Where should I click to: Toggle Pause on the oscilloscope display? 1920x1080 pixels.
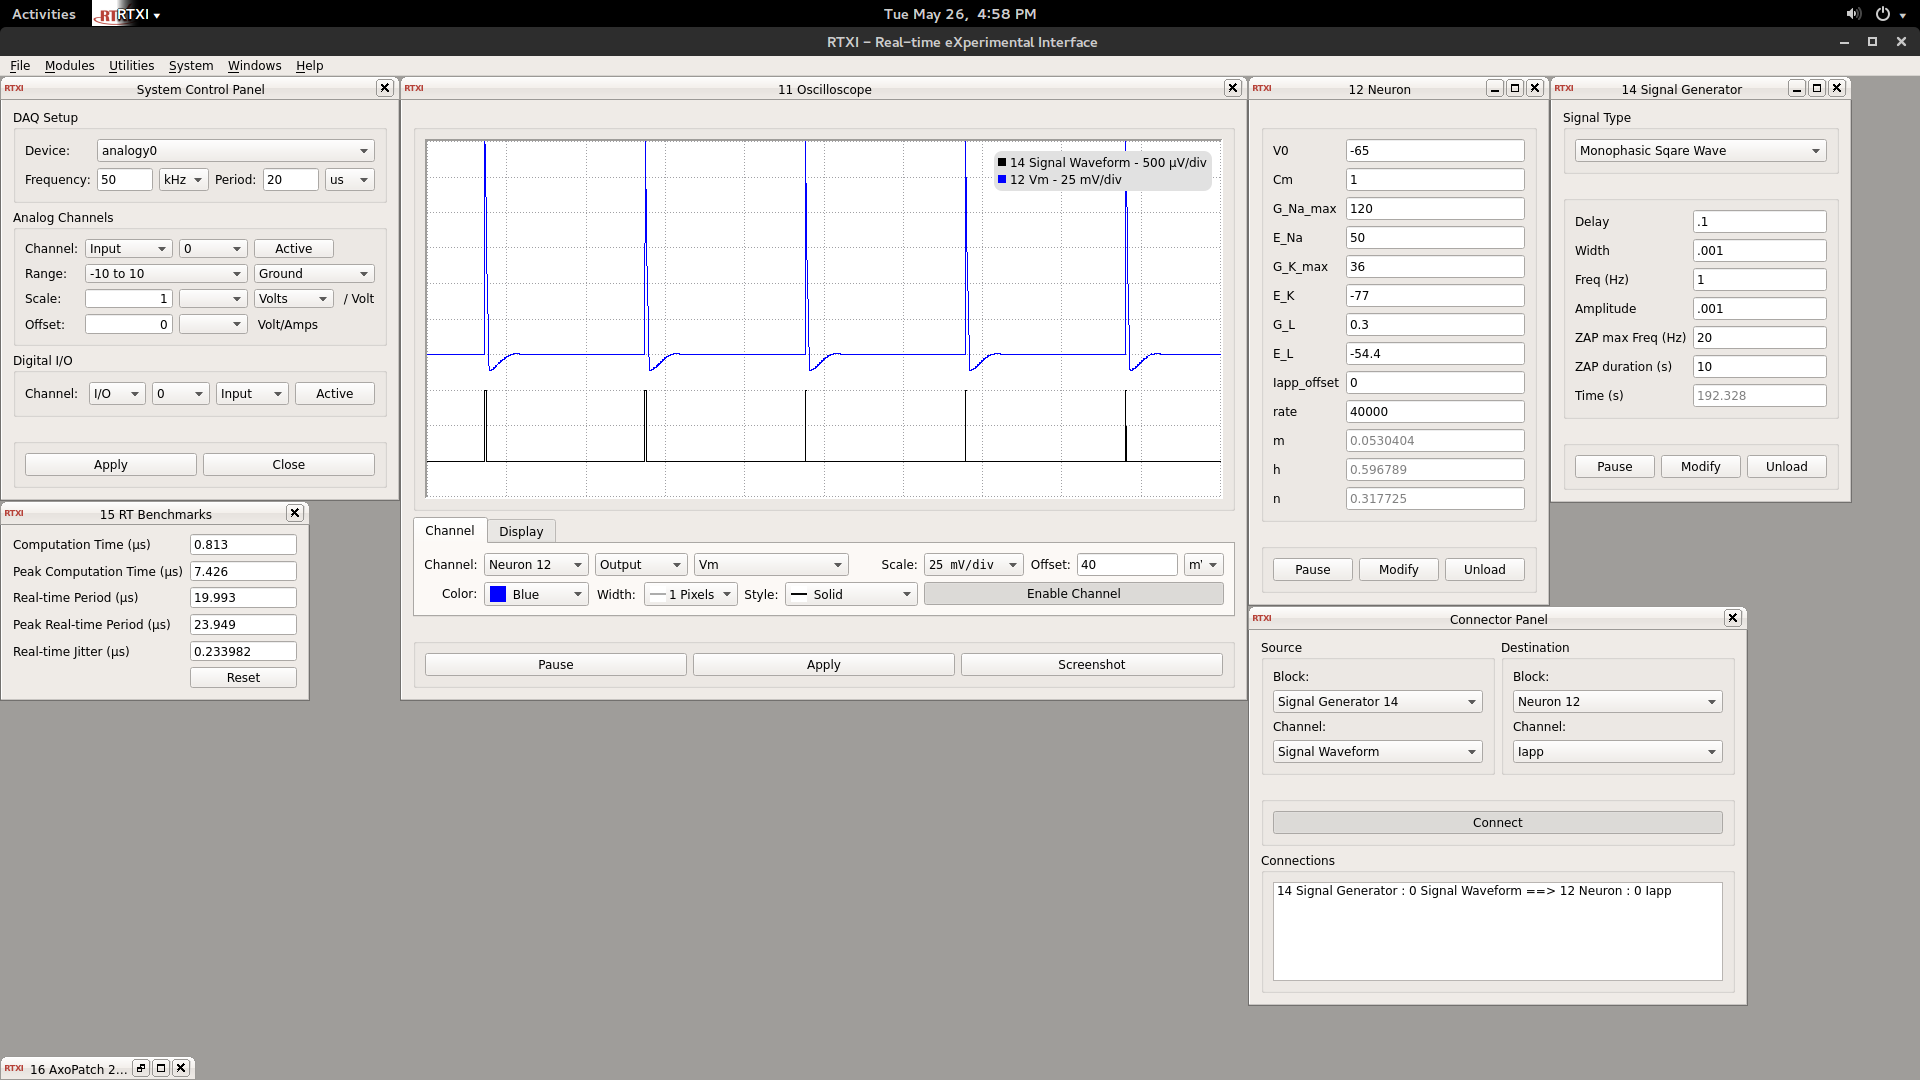click(555, 663)
